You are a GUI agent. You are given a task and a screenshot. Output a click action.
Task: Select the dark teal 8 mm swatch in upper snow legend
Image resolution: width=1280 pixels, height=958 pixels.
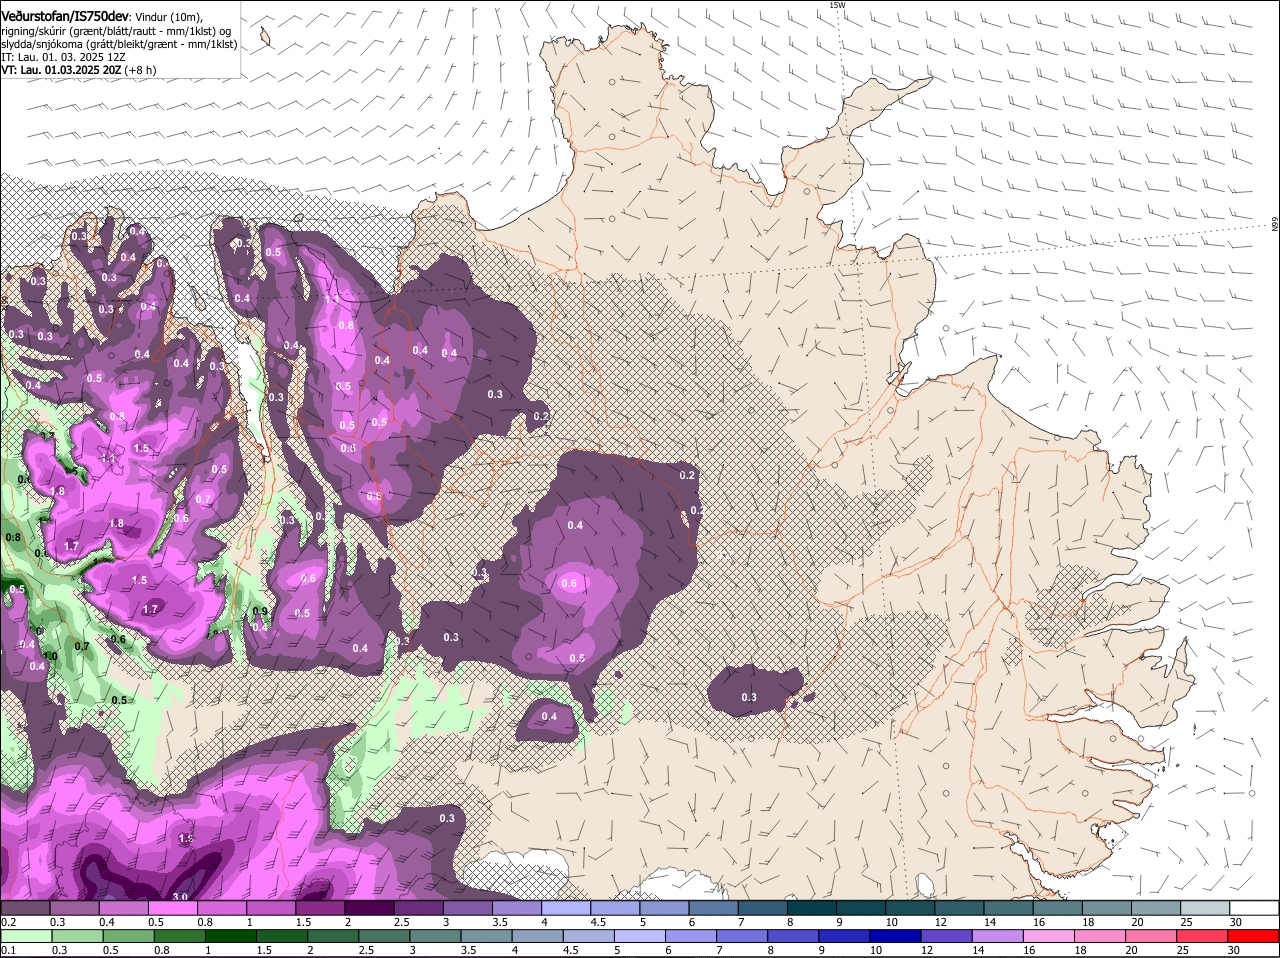tap(812, 907)
